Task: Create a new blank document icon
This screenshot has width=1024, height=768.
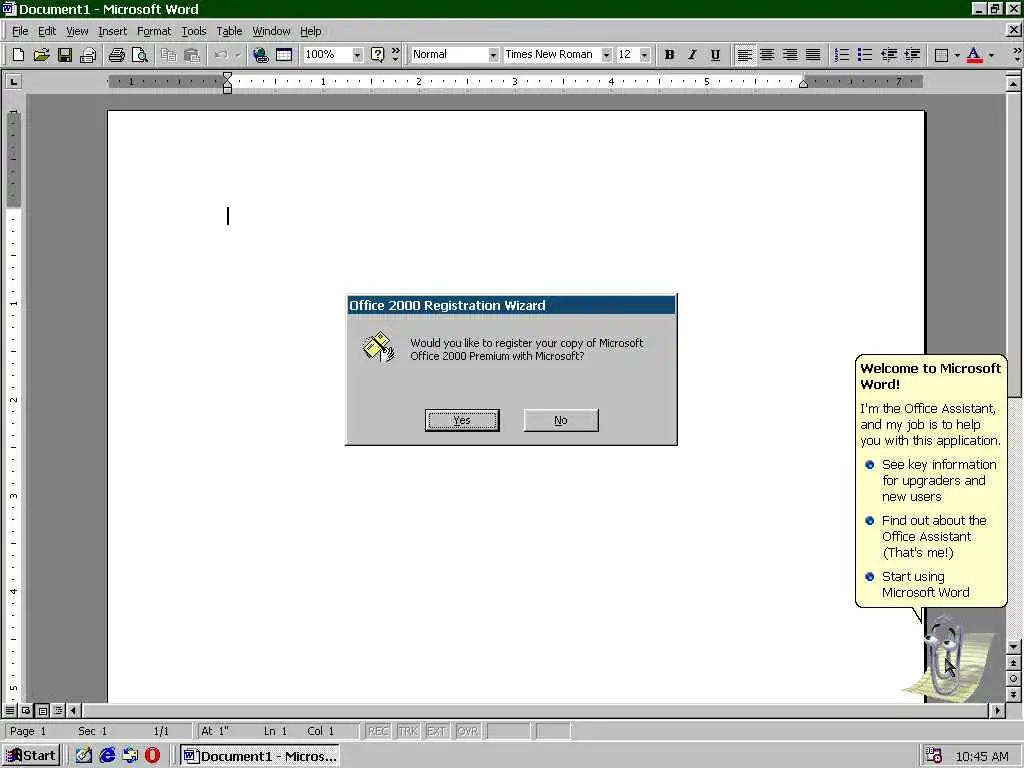Action: pos(18,55)
